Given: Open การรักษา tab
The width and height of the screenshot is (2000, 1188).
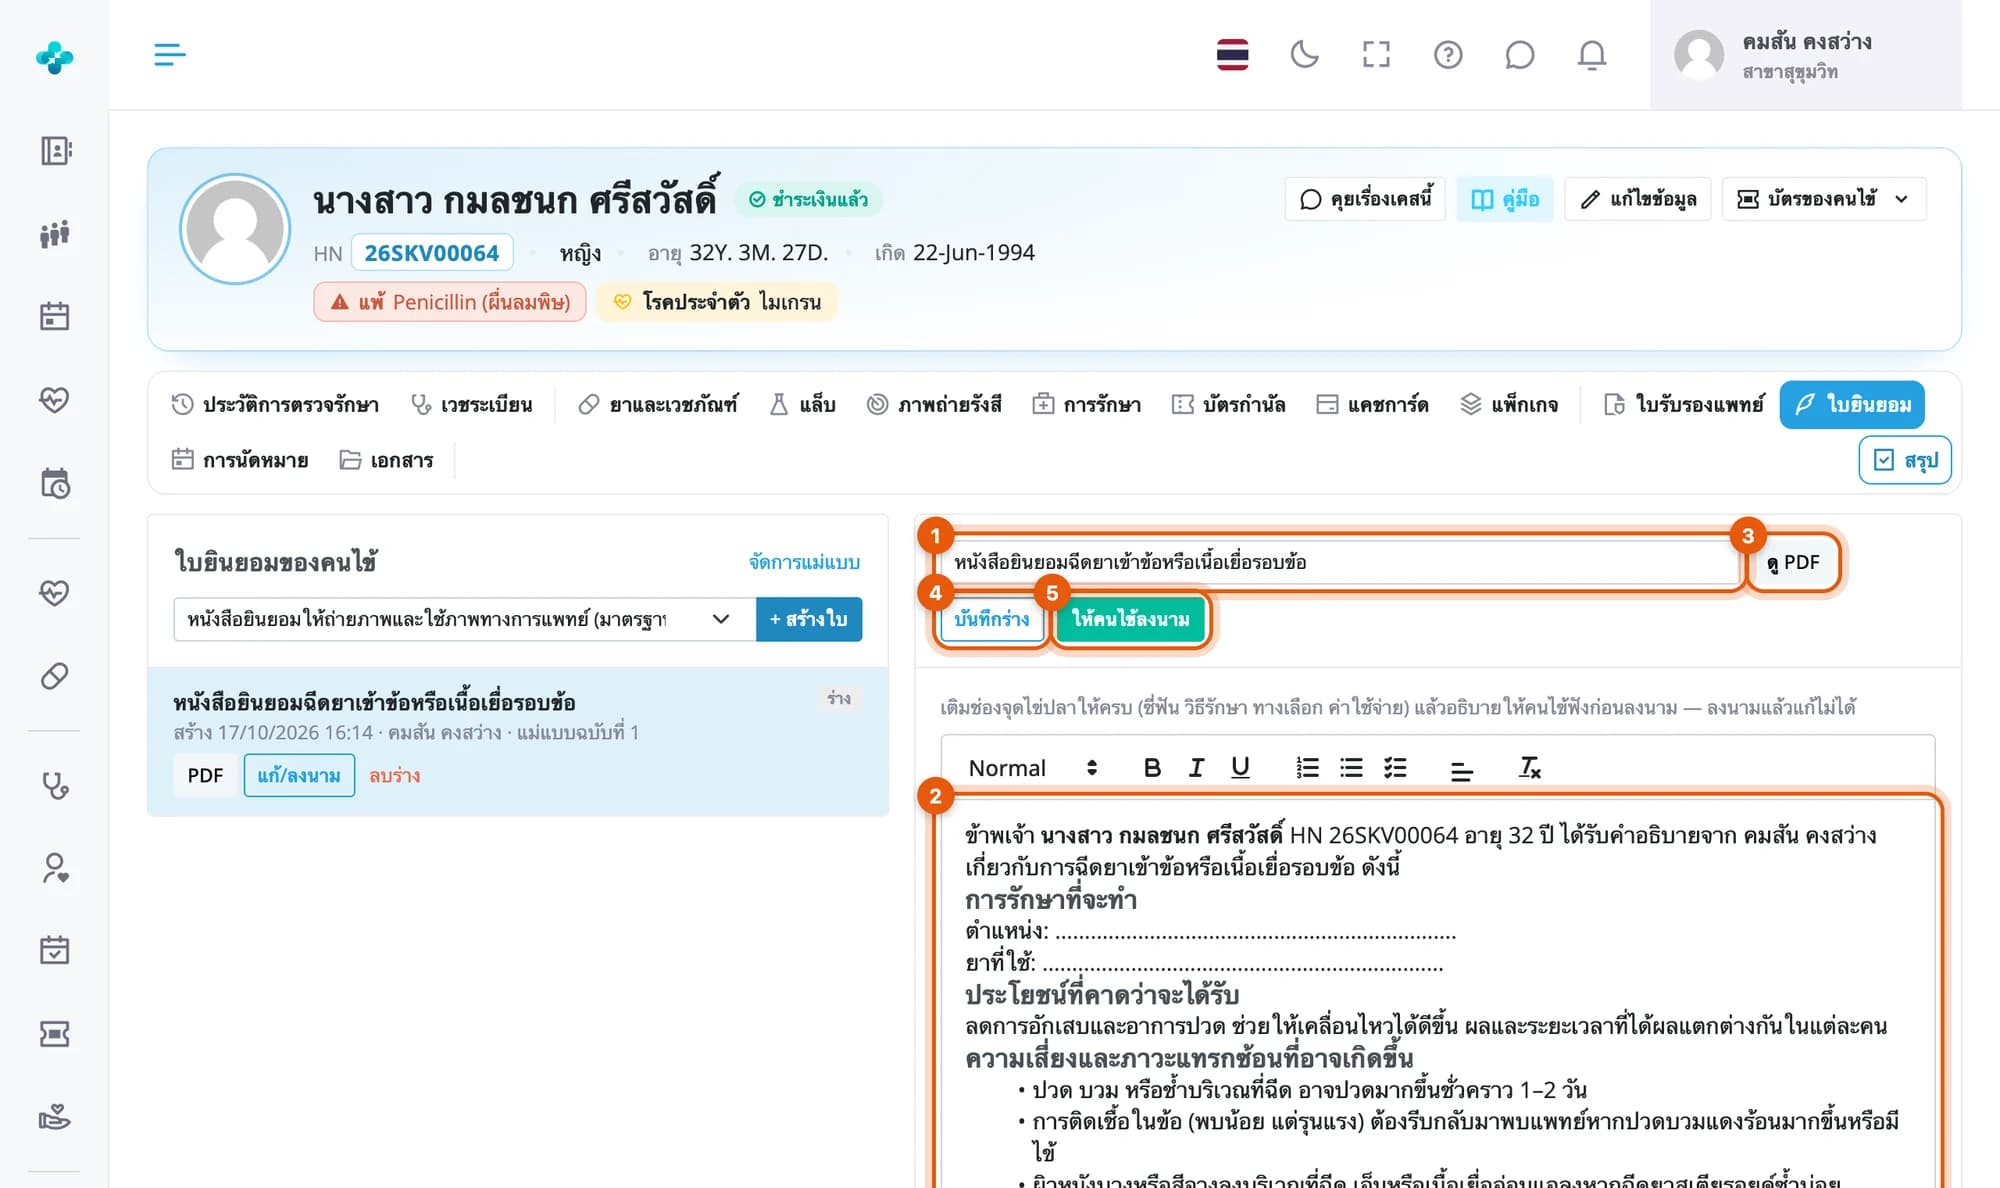Looking at the screenshot, I should tap(1087, 405).
